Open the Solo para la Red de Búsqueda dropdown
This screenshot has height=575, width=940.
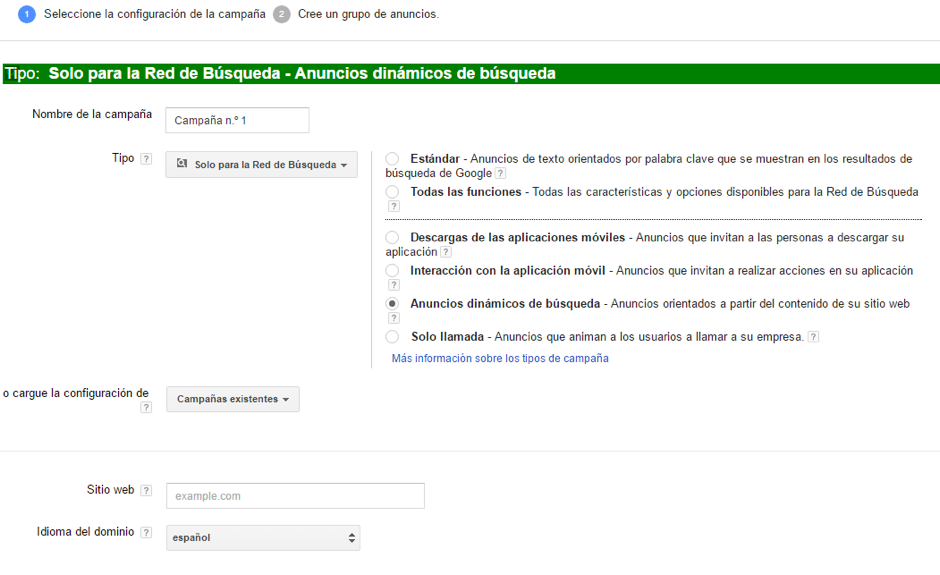point(261,165)
